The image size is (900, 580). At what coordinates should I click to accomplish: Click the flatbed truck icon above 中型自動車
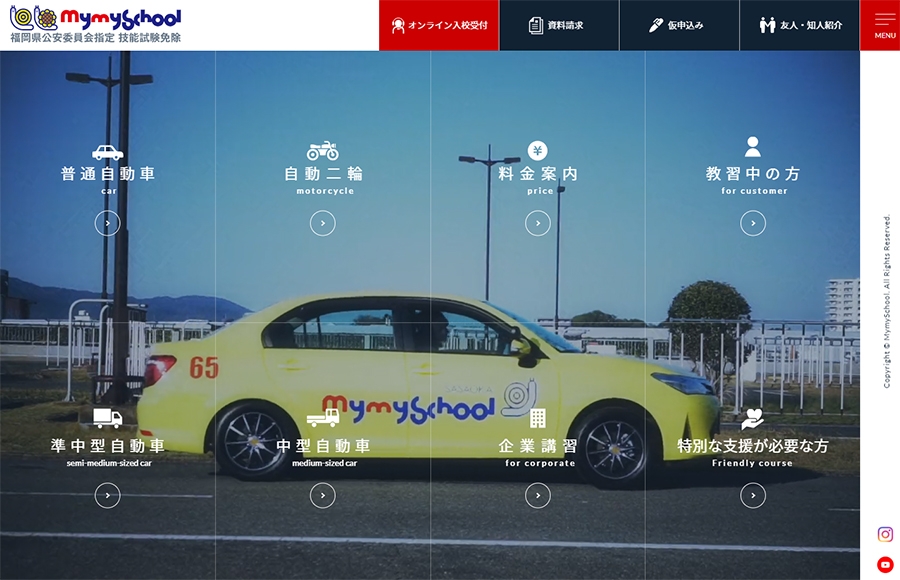click(x=323, y=417)
